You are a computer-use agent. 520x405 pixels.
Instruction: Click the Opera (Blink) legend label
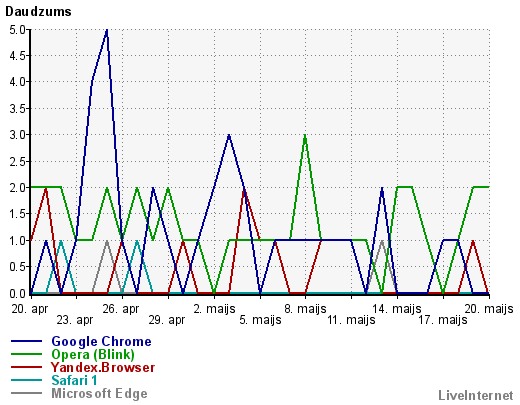[93, 355]
